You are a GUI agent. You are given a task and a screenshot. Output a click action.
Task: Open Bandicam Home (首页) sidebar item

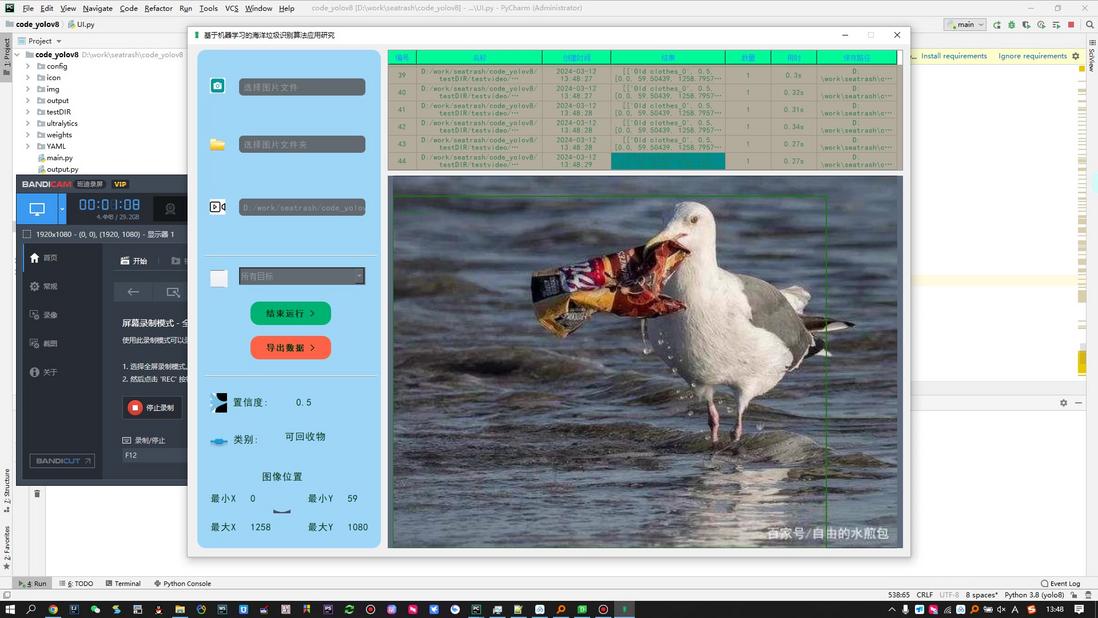tap(43, 258)
